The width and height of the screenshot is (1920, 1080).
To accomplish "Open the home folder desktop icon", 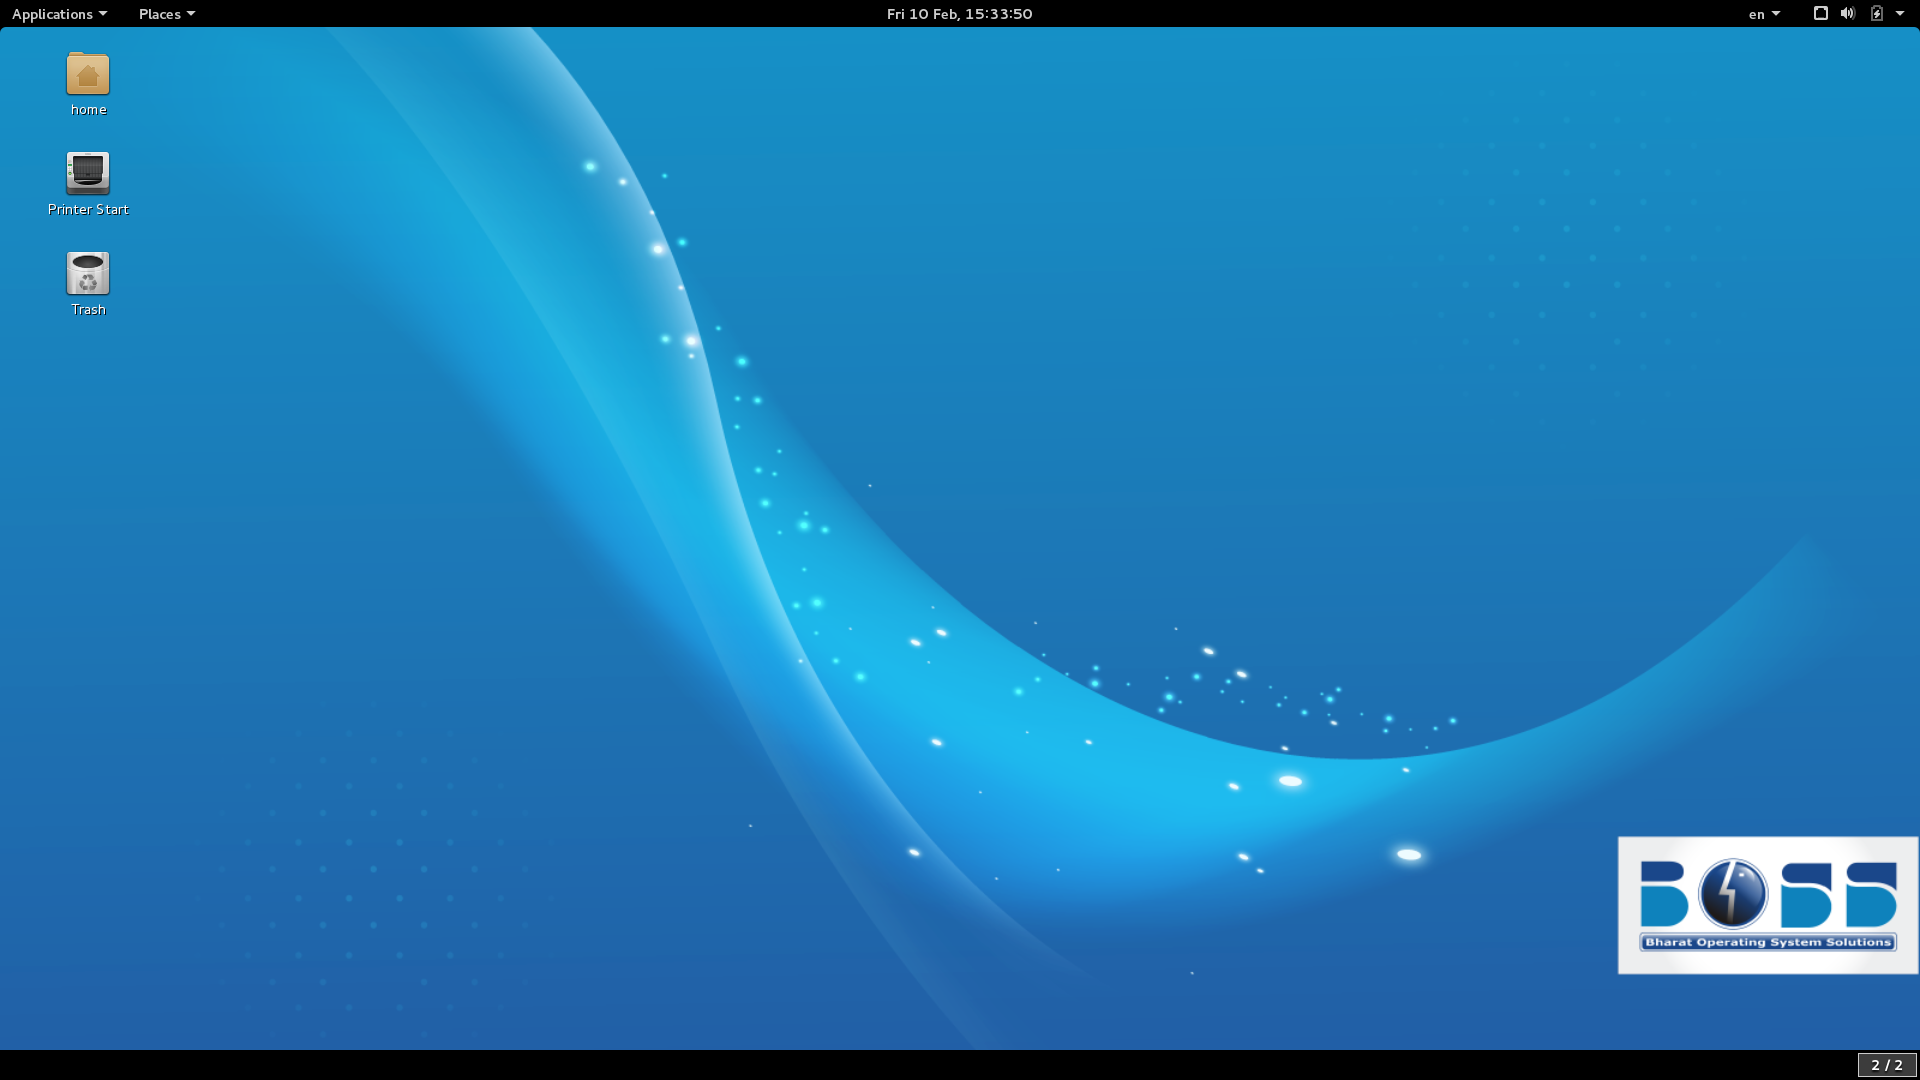I will pyautogui.click(x=88, y=75).
